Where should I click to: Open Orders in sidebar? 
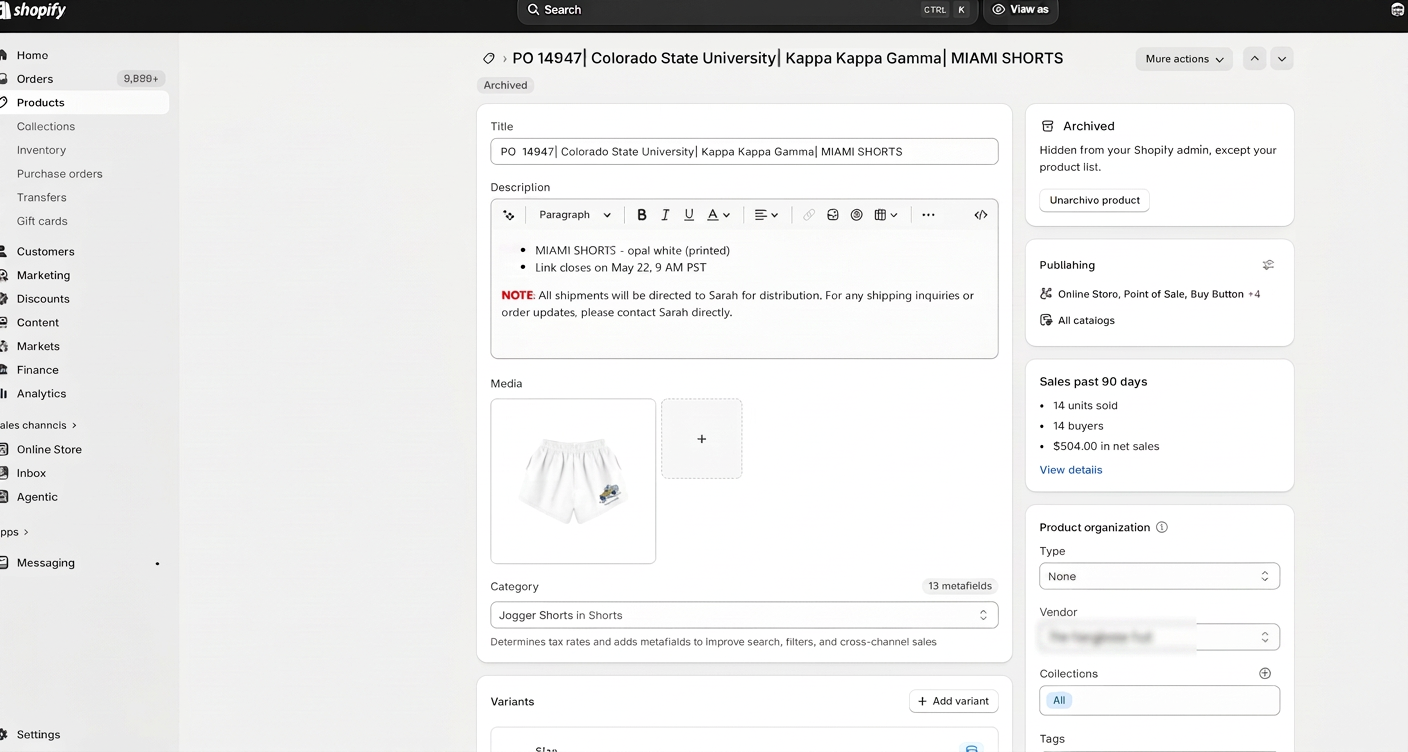35,79
